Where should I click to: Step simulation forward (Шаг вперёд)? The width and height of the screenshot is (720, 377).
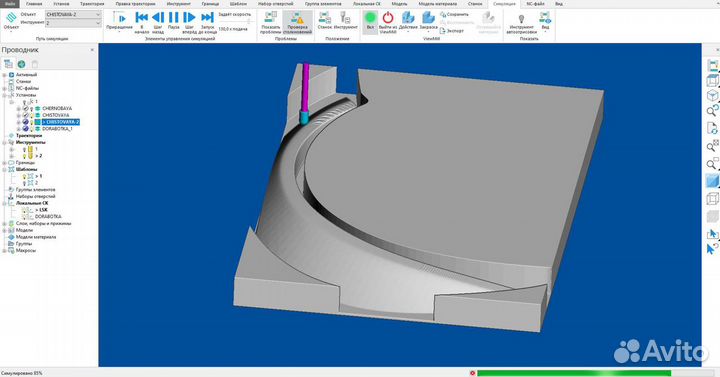pos(189,17)
